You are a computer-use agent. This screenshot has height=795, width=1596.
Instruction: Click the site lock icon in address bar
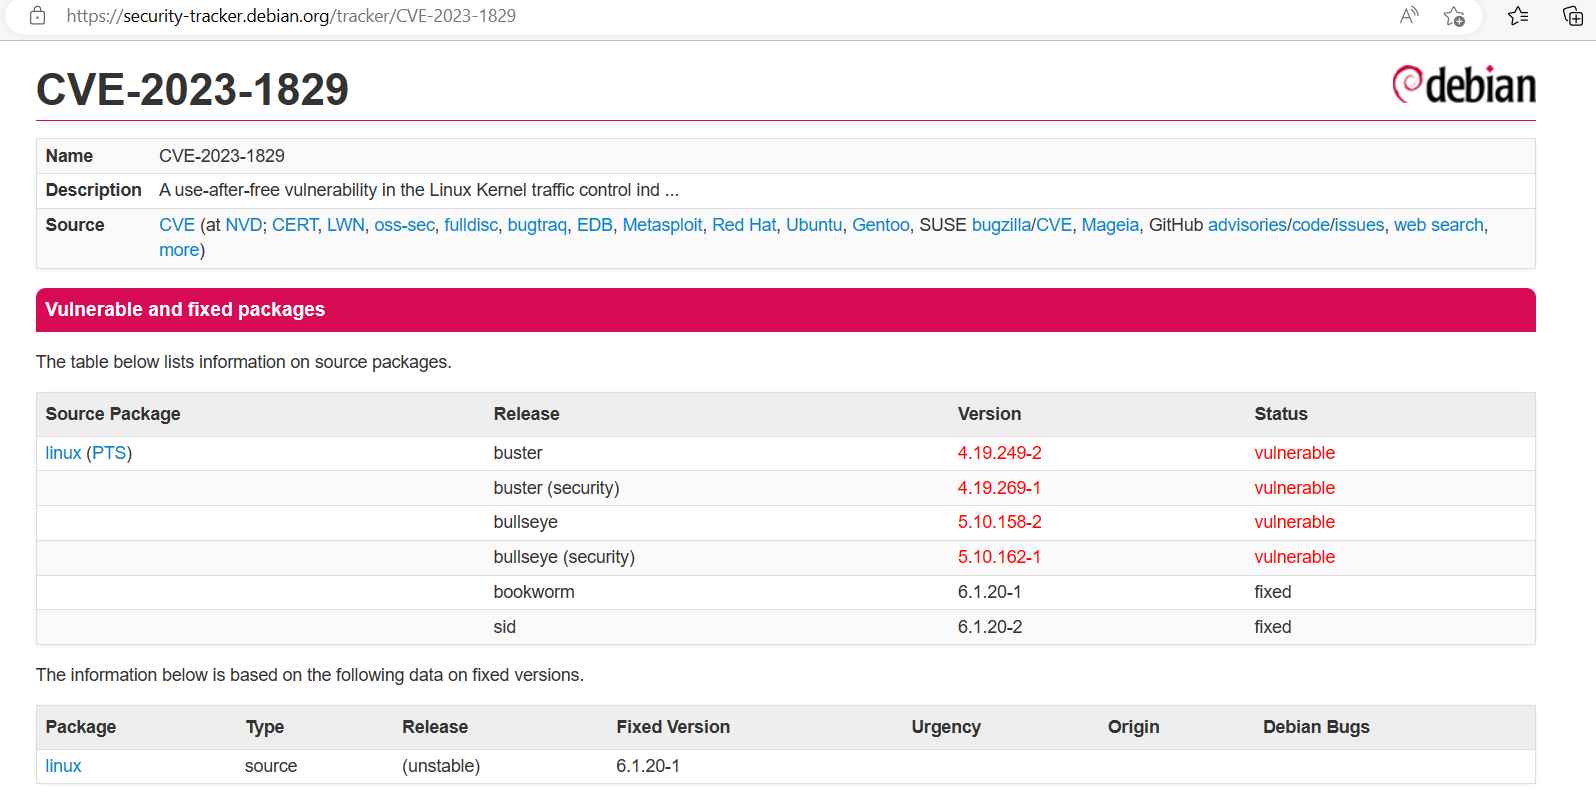click(x=37, y=16)
